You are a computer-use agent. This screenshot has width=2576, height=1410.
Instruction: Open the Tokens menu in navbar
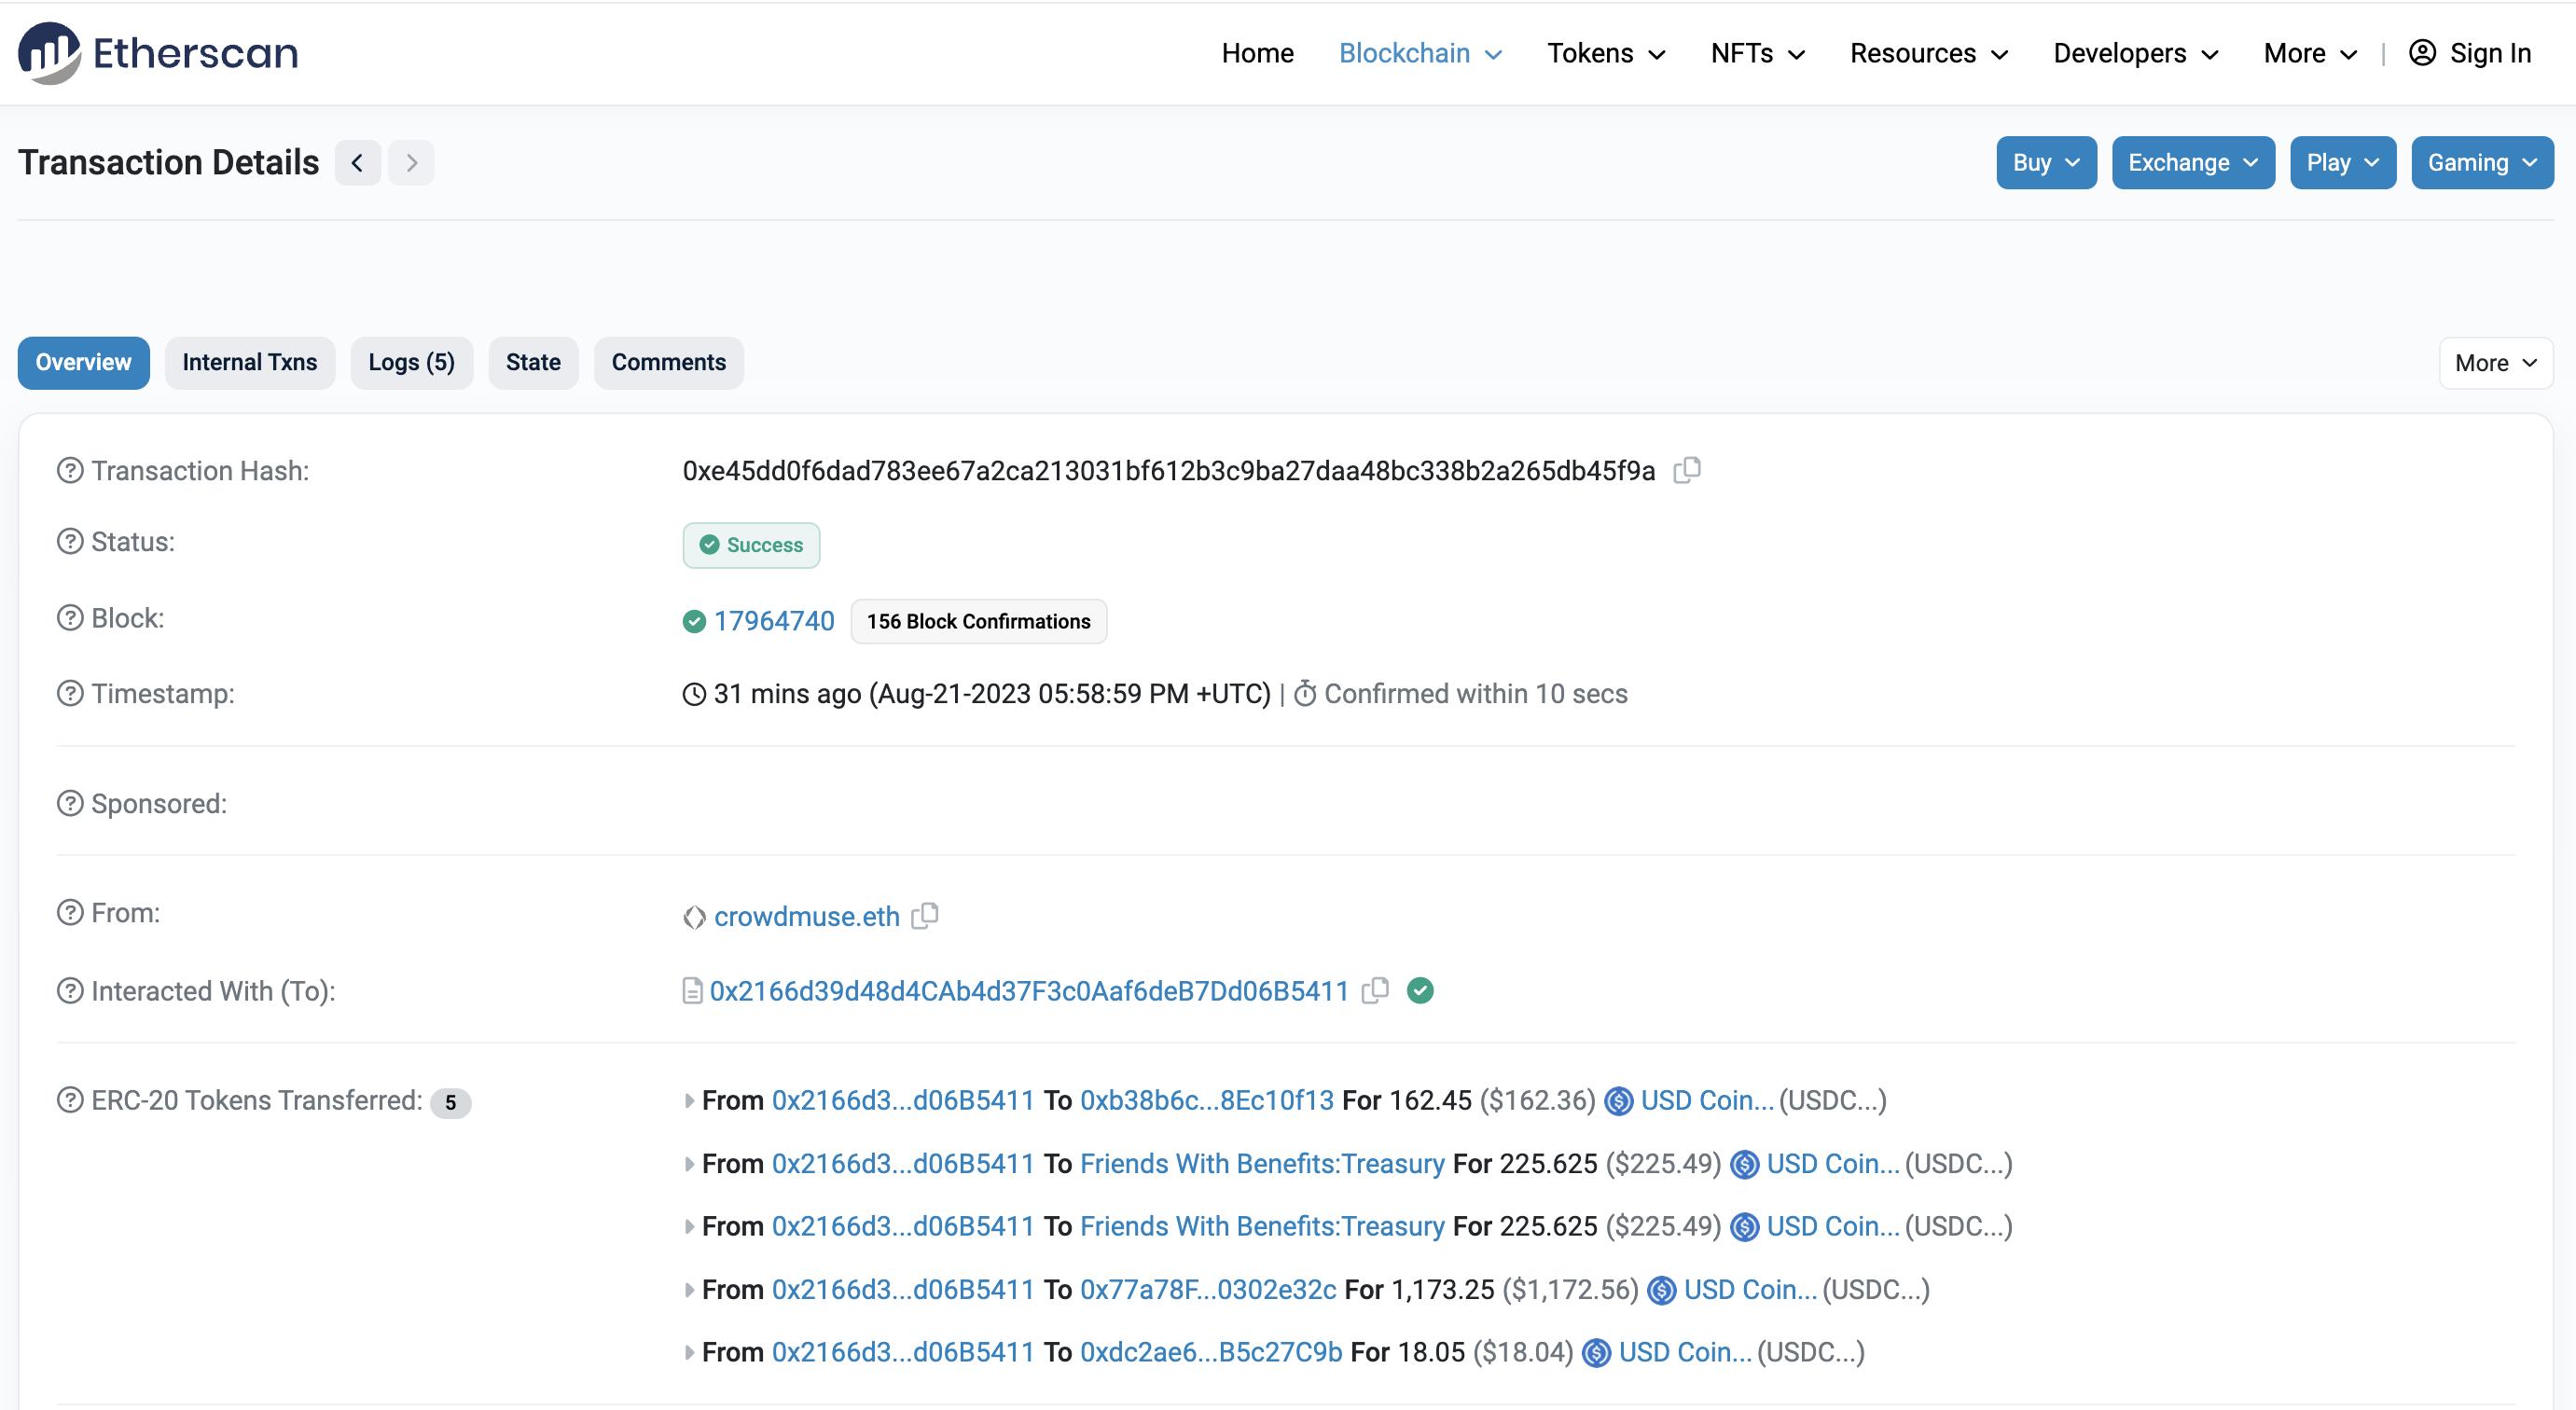tap(1605, 53)
